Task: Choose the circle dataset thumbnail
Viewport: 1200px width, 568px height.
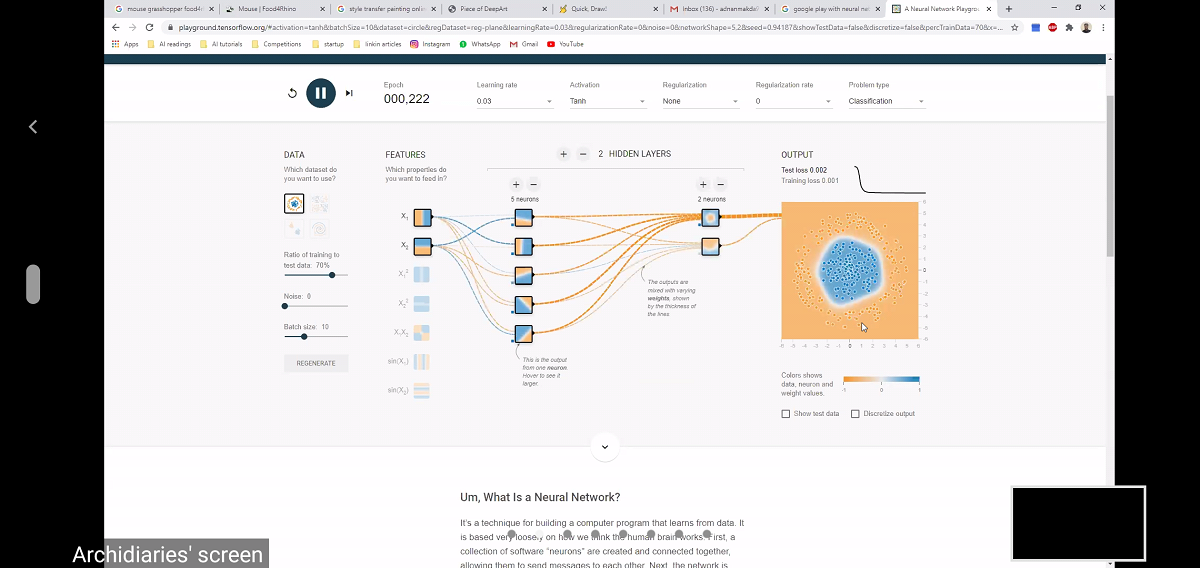Action: (x=294, y=203)
